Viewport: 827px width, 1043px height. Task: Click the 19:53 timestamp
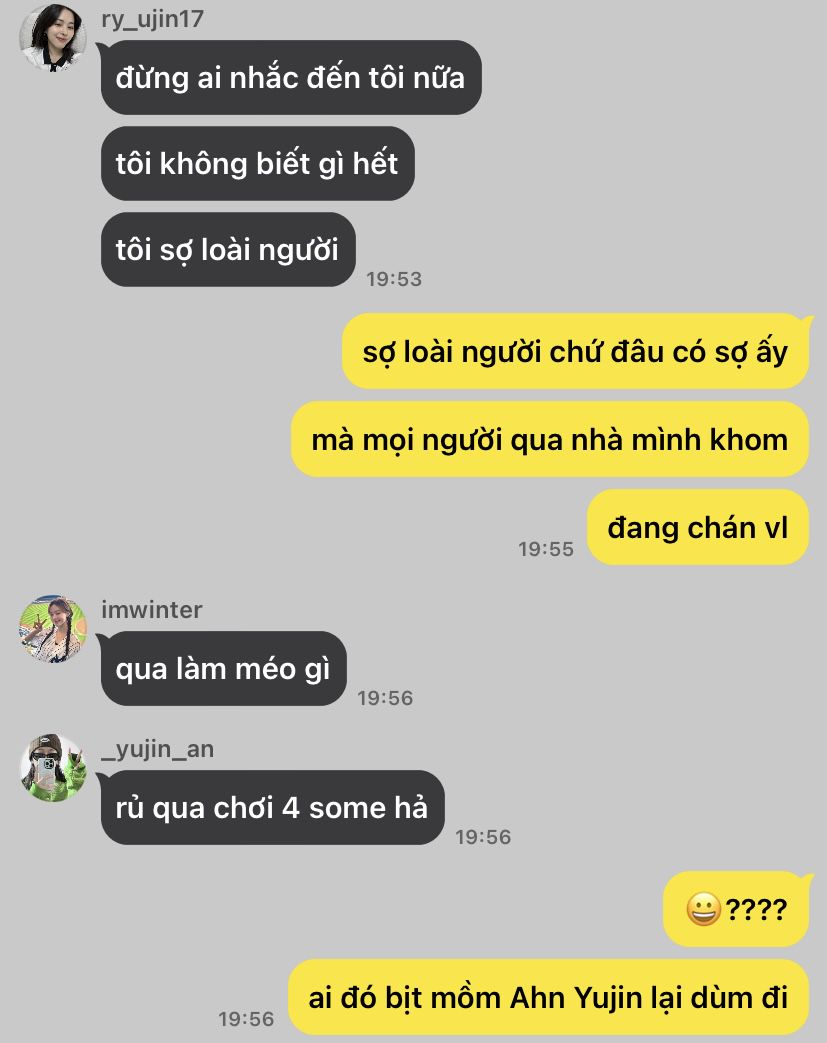(394, 279)
